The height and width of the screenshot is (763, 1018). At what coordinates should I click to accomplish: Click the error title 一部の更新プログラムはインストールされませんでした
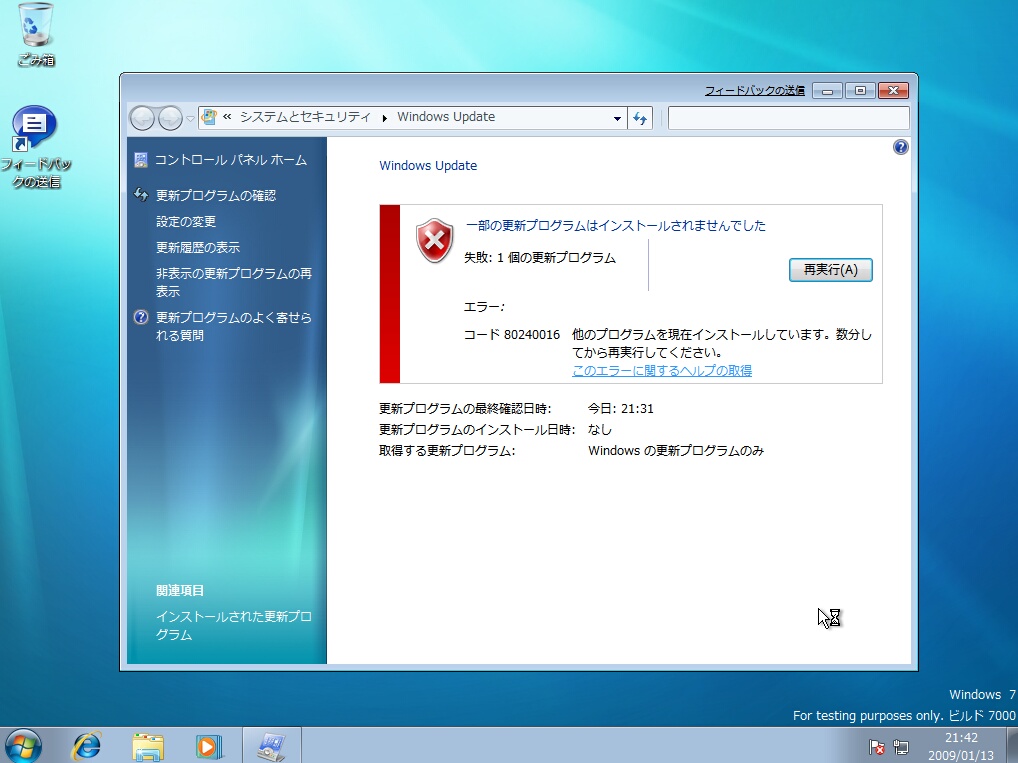(x=616, y=225)
